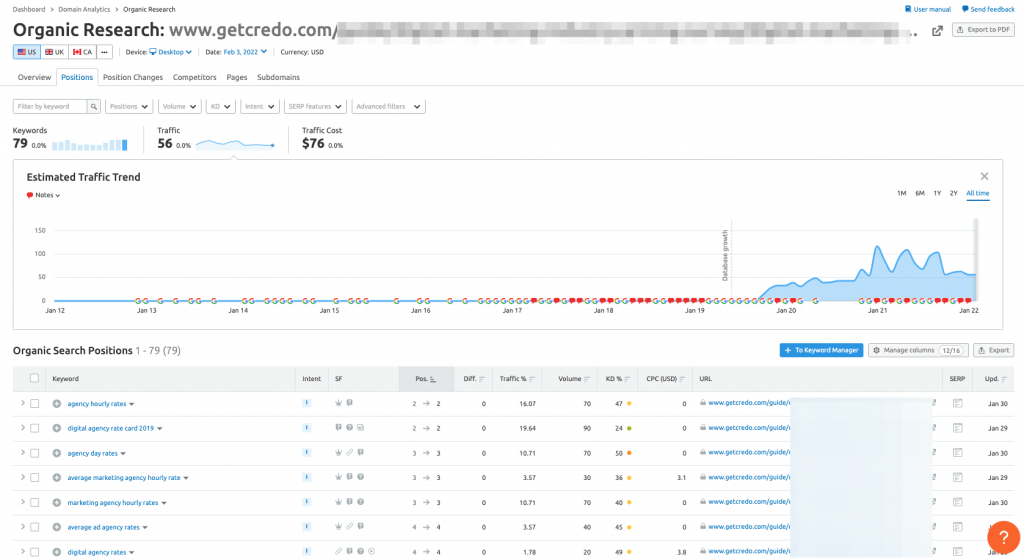This screenshot has height=560, width=1024.
Task: Open Send feedback link
Action: 988,9
